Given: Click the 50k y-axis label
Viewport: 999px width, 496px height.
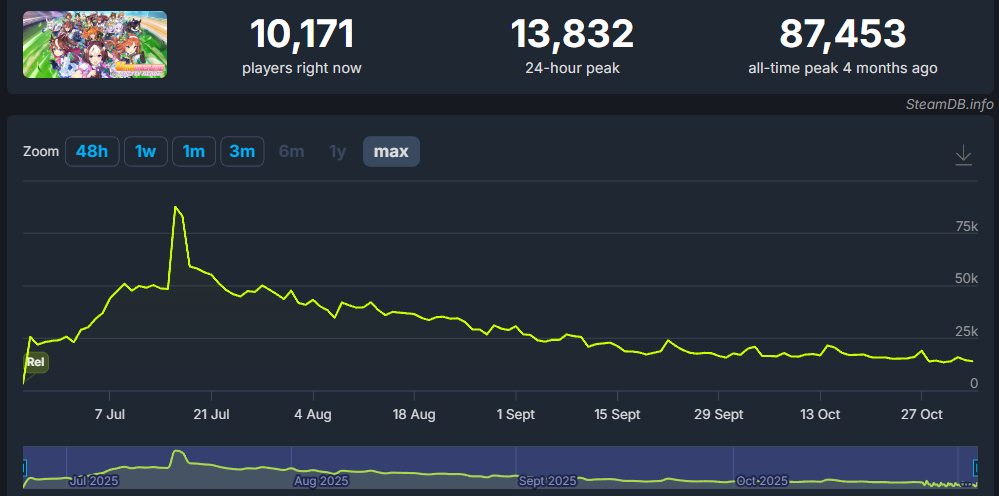Looking at the screenshot, I should 967,279.
